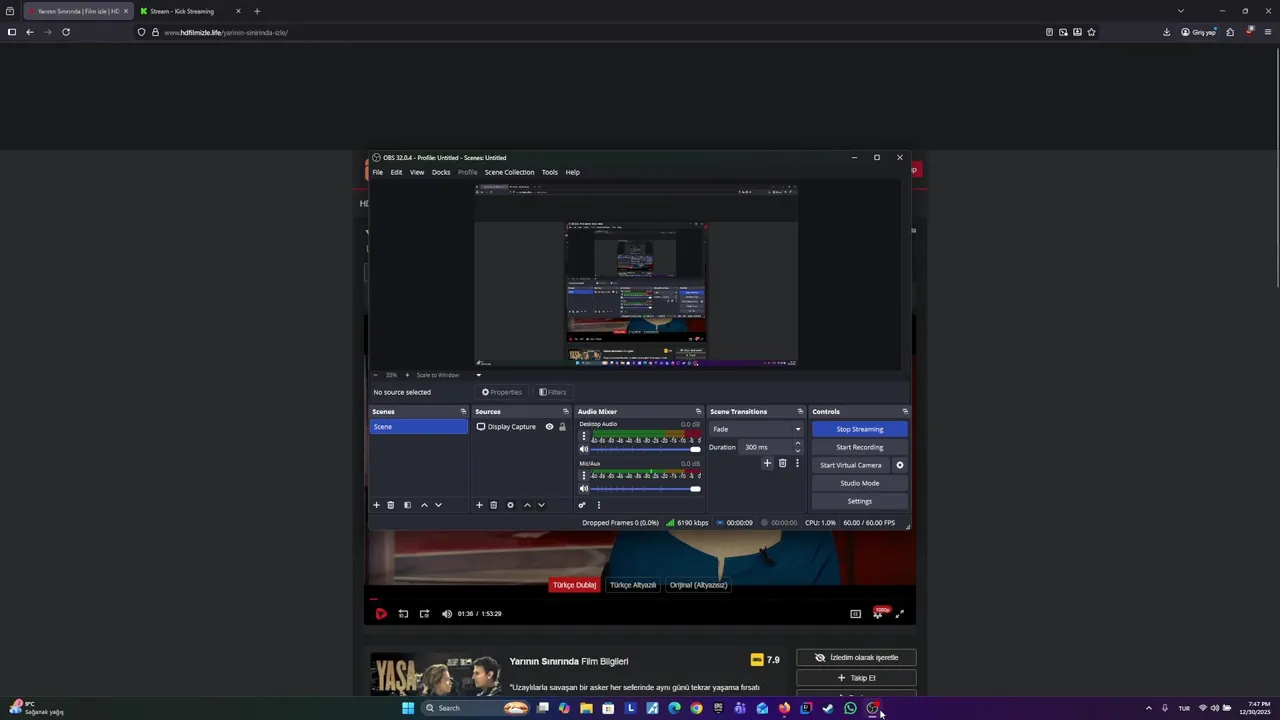Open the OBS File menu
The height and width of the screenshot is (720, 1280).
378,172
